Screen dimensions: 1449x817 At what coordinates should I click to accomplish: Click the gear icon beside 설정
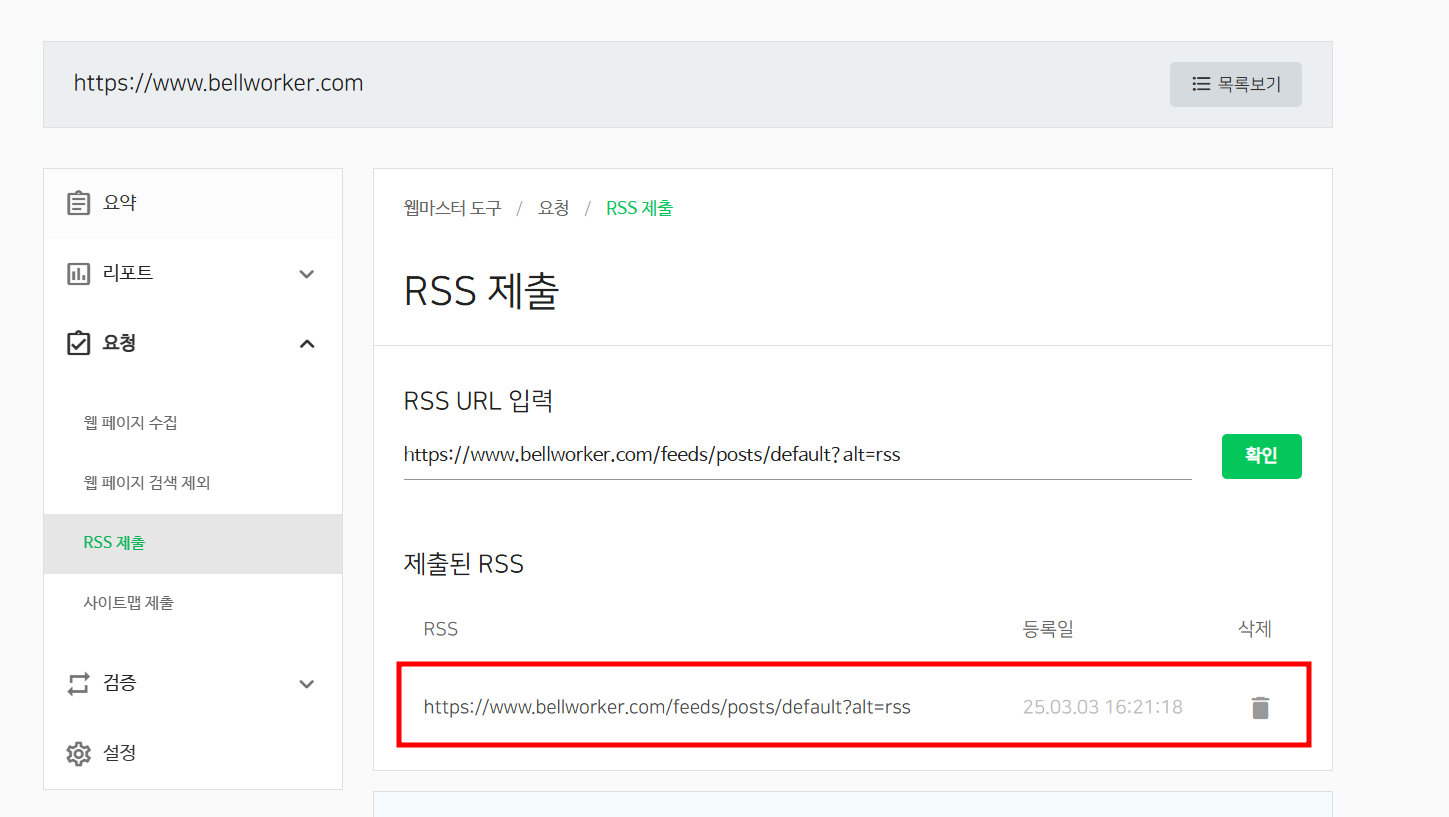pos(78,753)
